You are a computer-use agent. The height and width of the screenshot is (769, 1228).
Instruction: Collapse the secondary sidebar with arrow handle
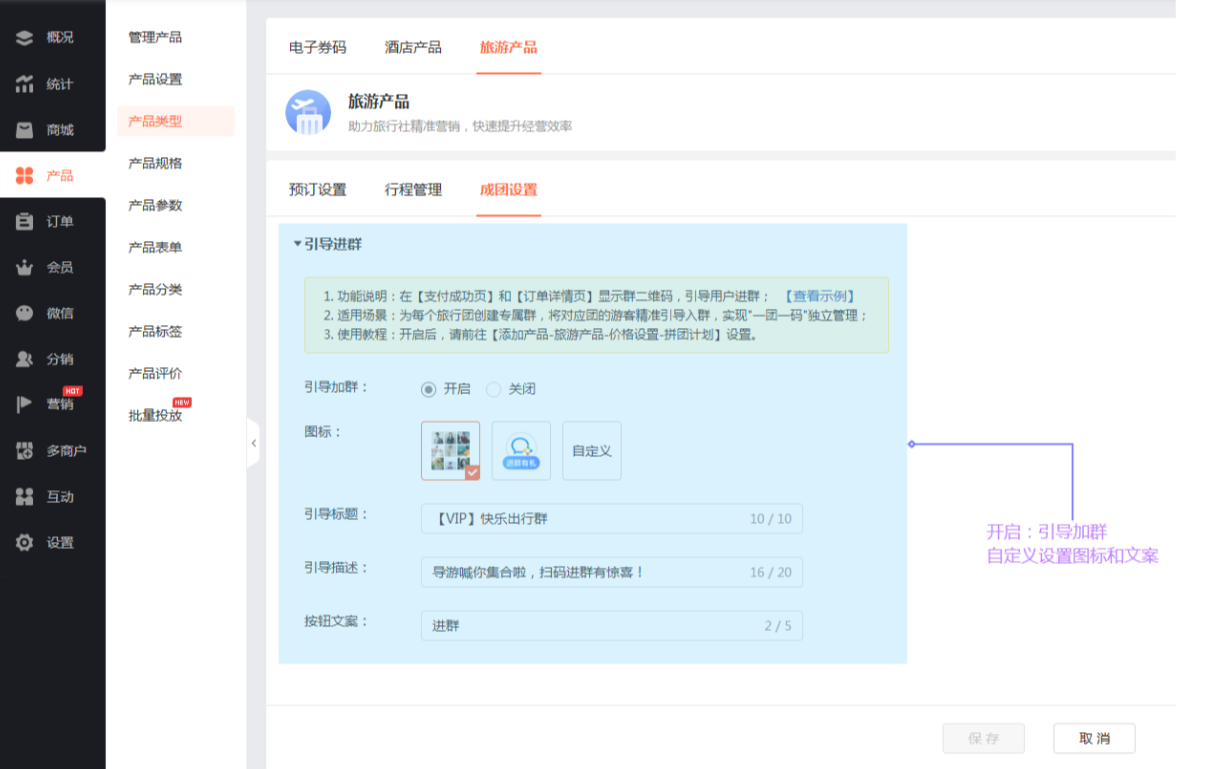pos(253,443)
